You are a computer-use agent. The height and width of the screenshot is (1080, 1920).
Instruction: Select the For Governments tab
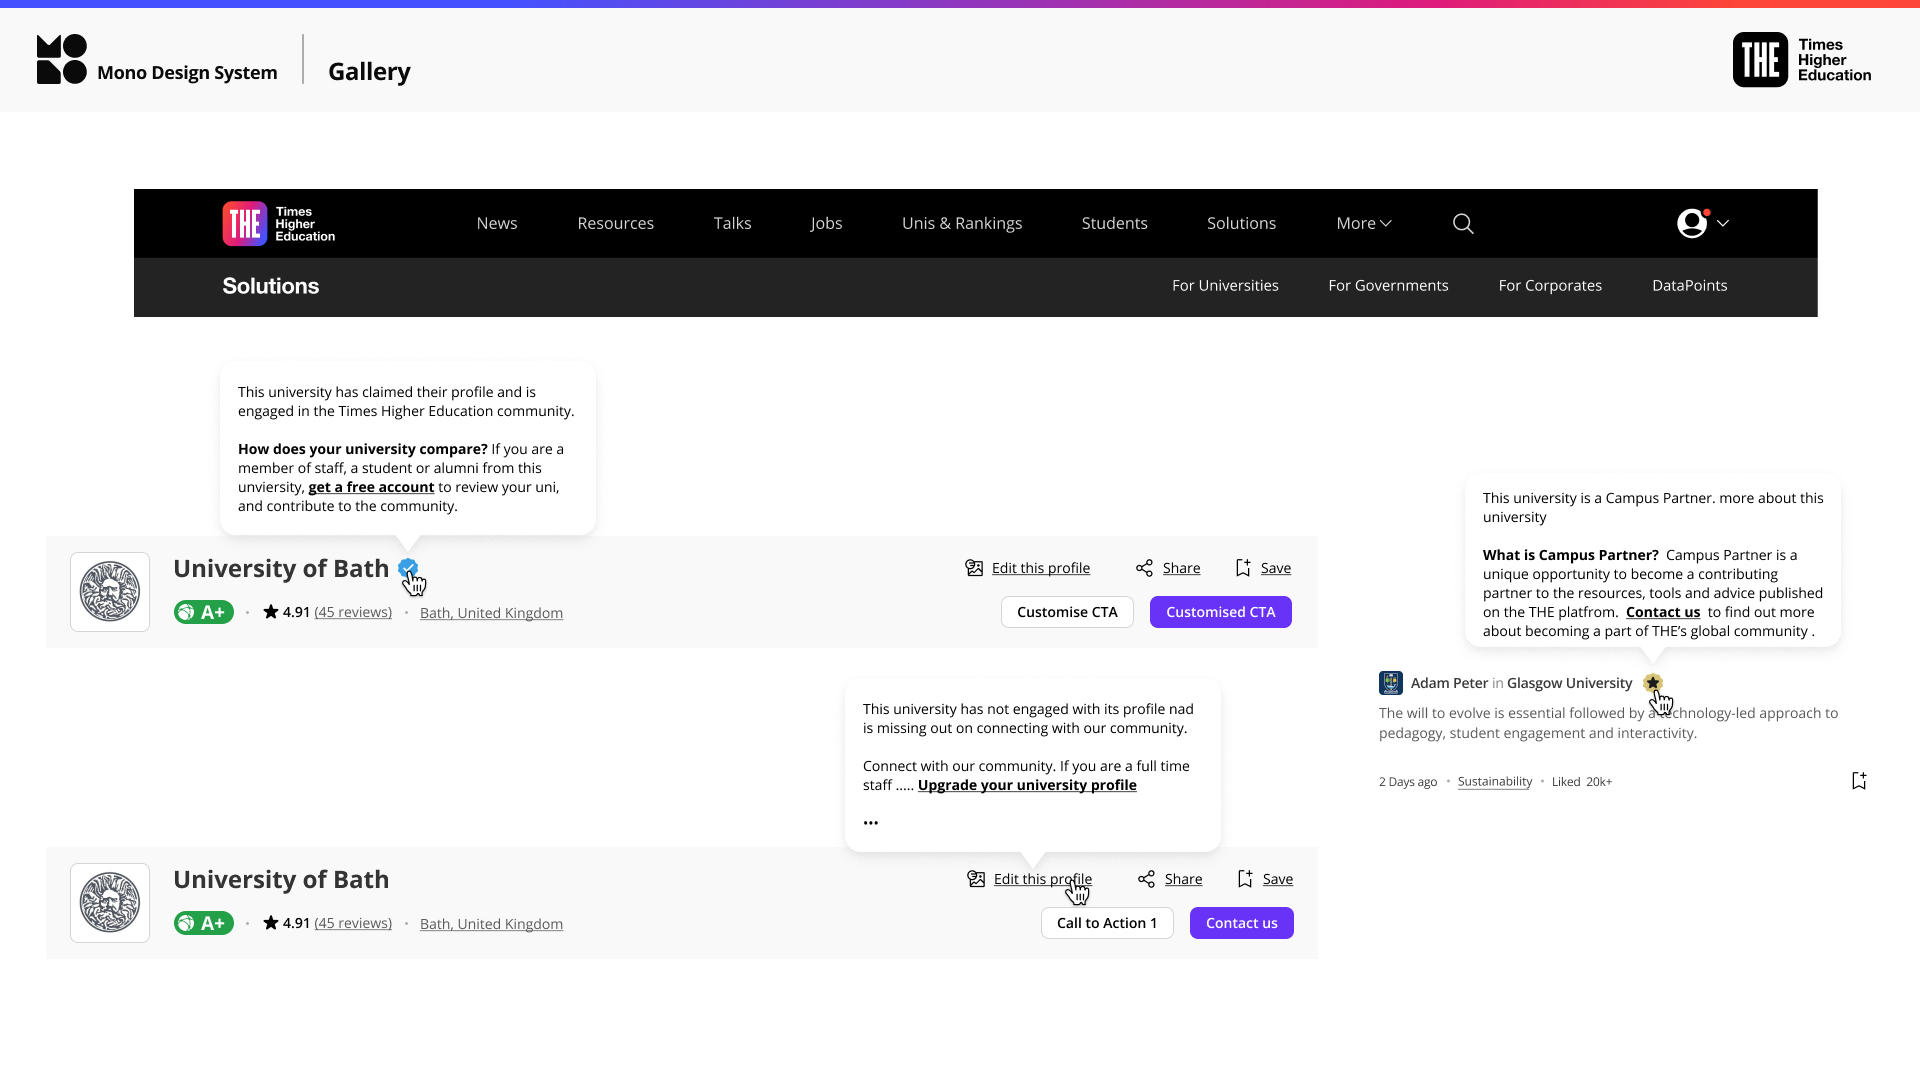point(1388,286)
